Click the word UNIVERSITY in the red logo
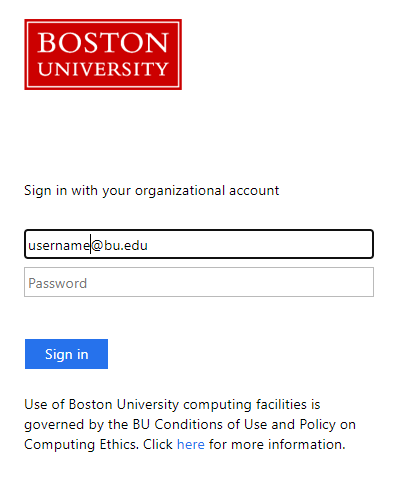The image size is (399, 499). [x=103, y=69]
